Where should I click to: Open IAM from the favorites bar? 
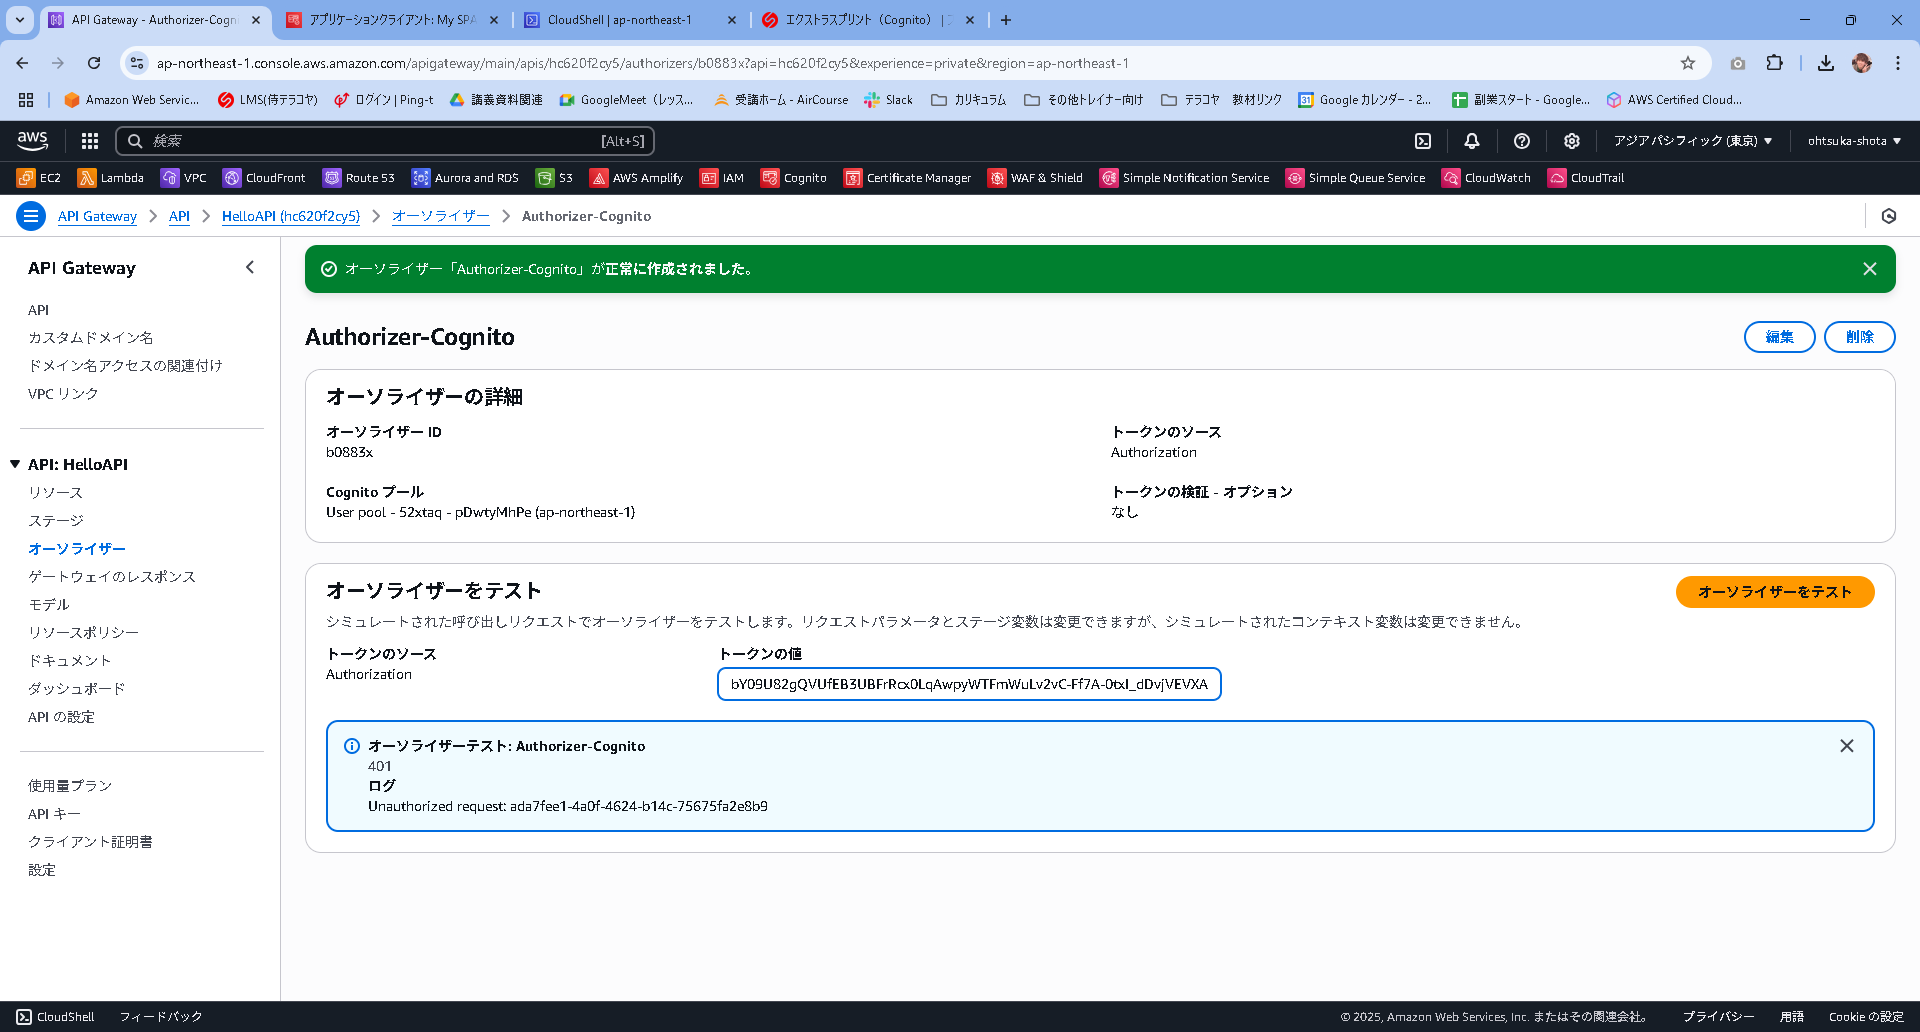(722, 178)
